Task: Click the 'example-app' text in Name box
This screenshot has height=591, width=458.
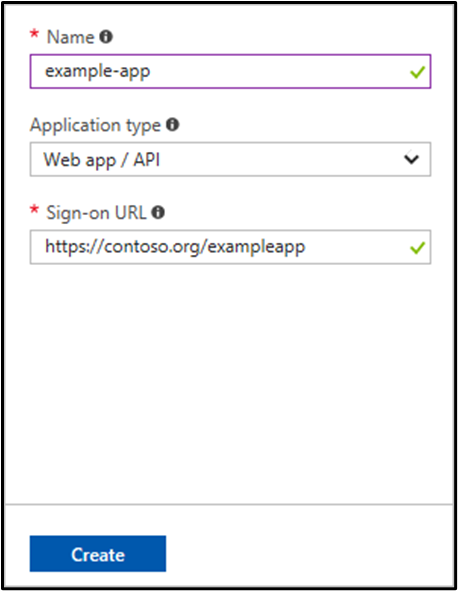Action: point(98,72)
